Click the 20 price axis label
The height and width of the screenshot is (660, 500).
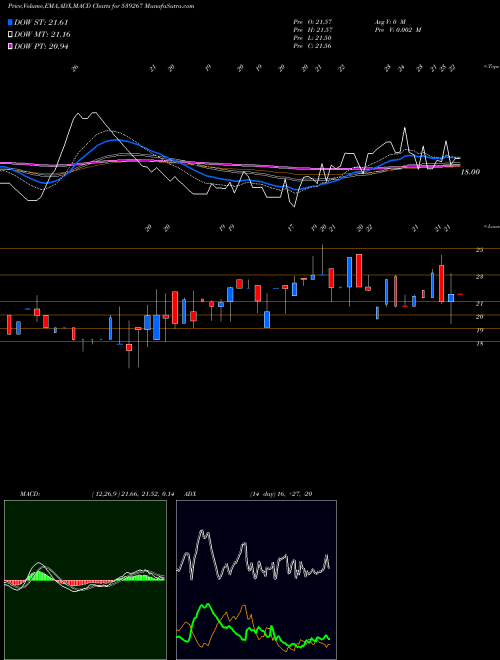point(479,317)
